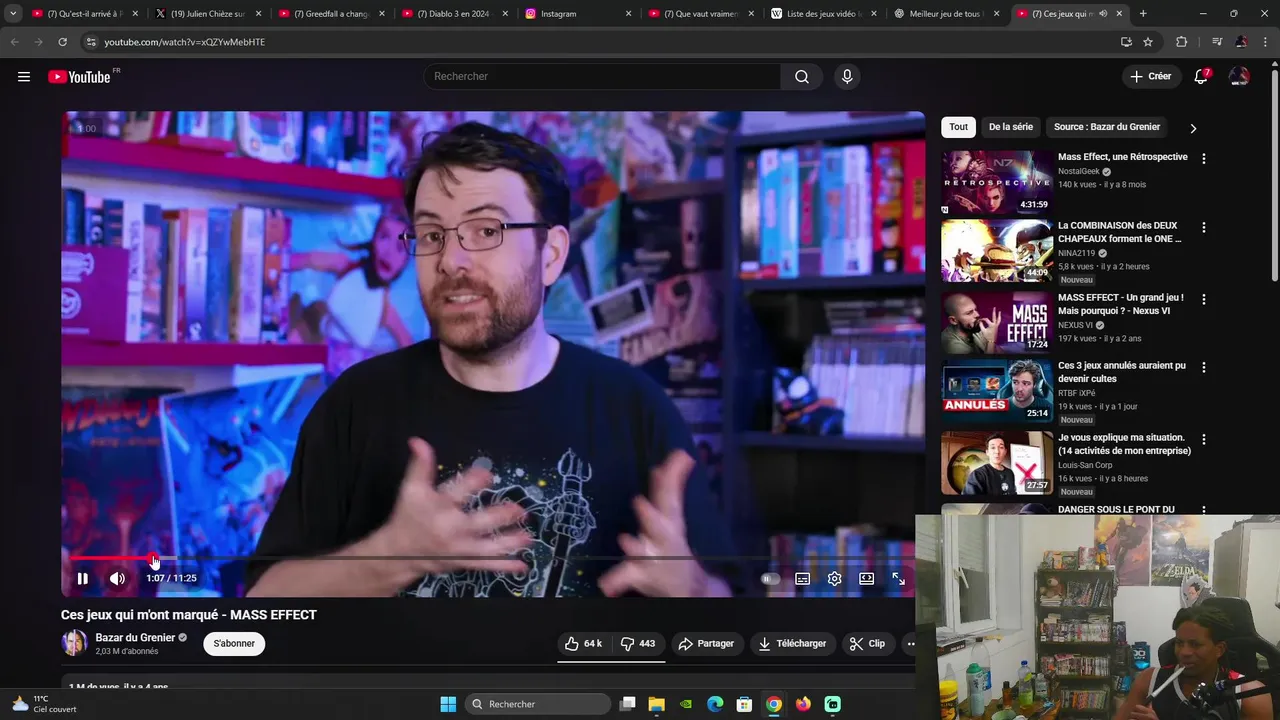Open Firefox from the taskbar
Image resolution: width=1280 pixels, height=720 pixels.
pos(803,704)
